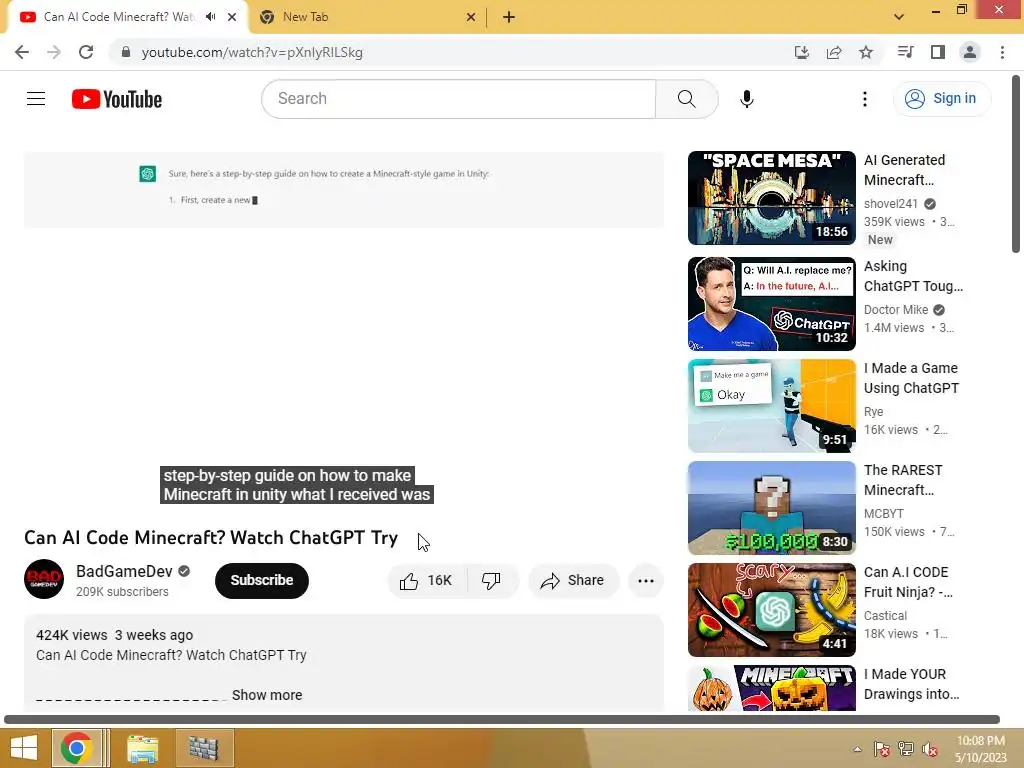Screen dimensions: 1024x768
Task: Open $100,000 RAREST Minecraft thumbnail
Action: [771, 507]
